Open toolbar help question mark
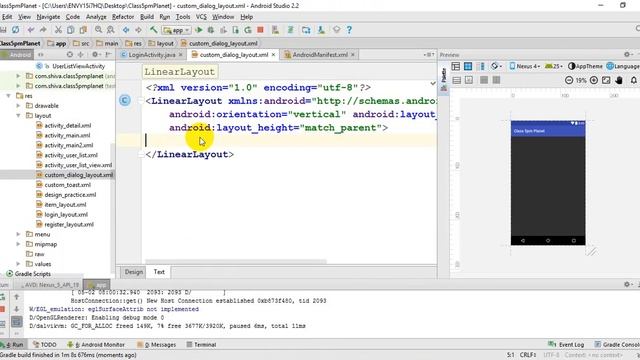The image size is (640, 360). click(349, 30)
